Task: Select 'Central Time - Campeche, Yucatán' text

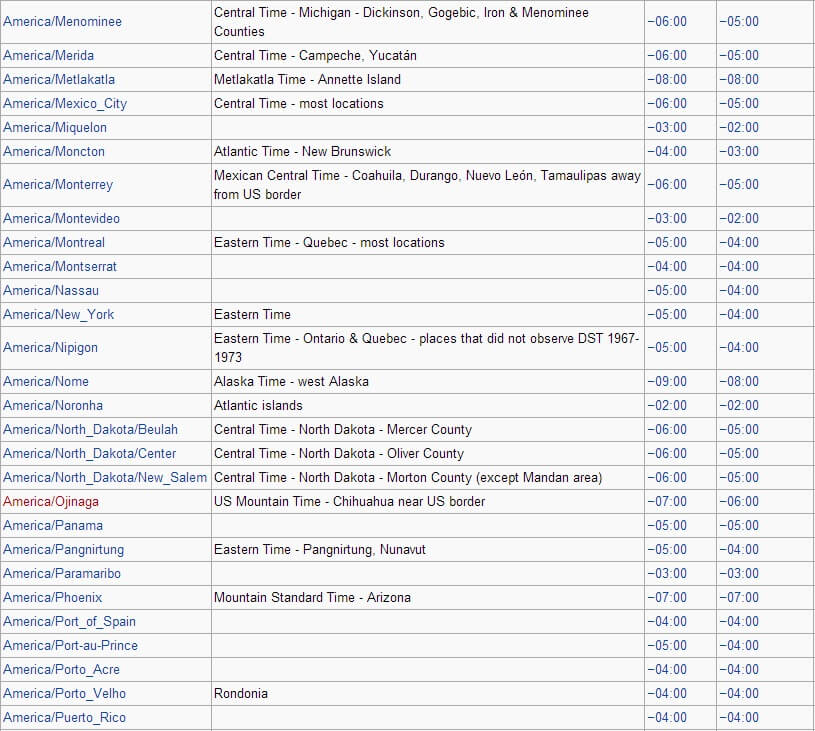Action: pos(315,56)
